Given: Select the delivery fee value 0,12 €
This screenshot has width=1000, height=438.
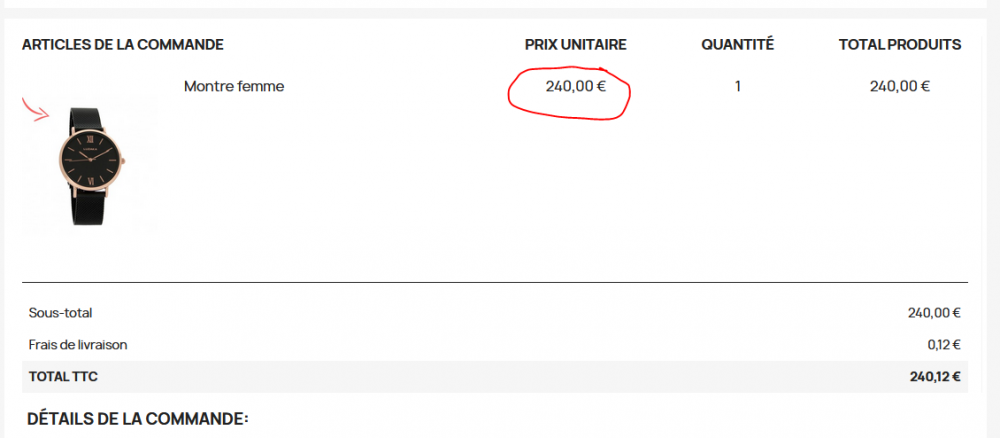Looking at the screenshot, I should tap(943, 345).
